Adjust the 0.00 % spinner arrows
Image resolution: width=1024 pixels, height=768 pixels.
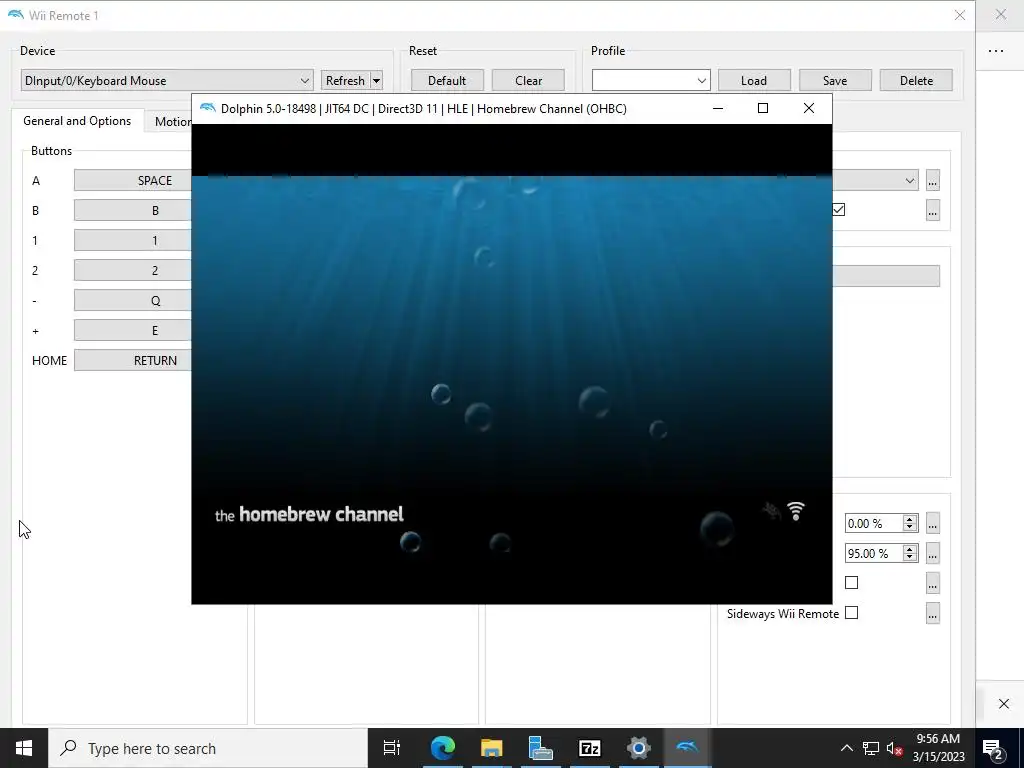pyautogui.click(x=910, y=523)
